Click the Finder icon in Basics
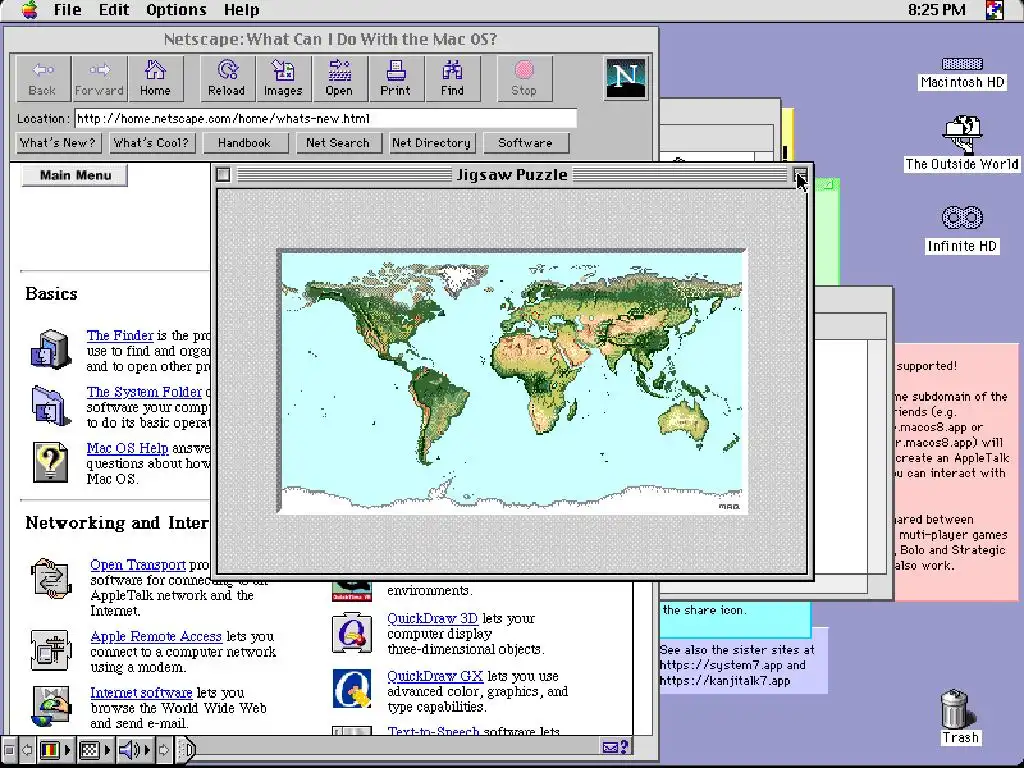1024x768 pixels. [51, 350]
